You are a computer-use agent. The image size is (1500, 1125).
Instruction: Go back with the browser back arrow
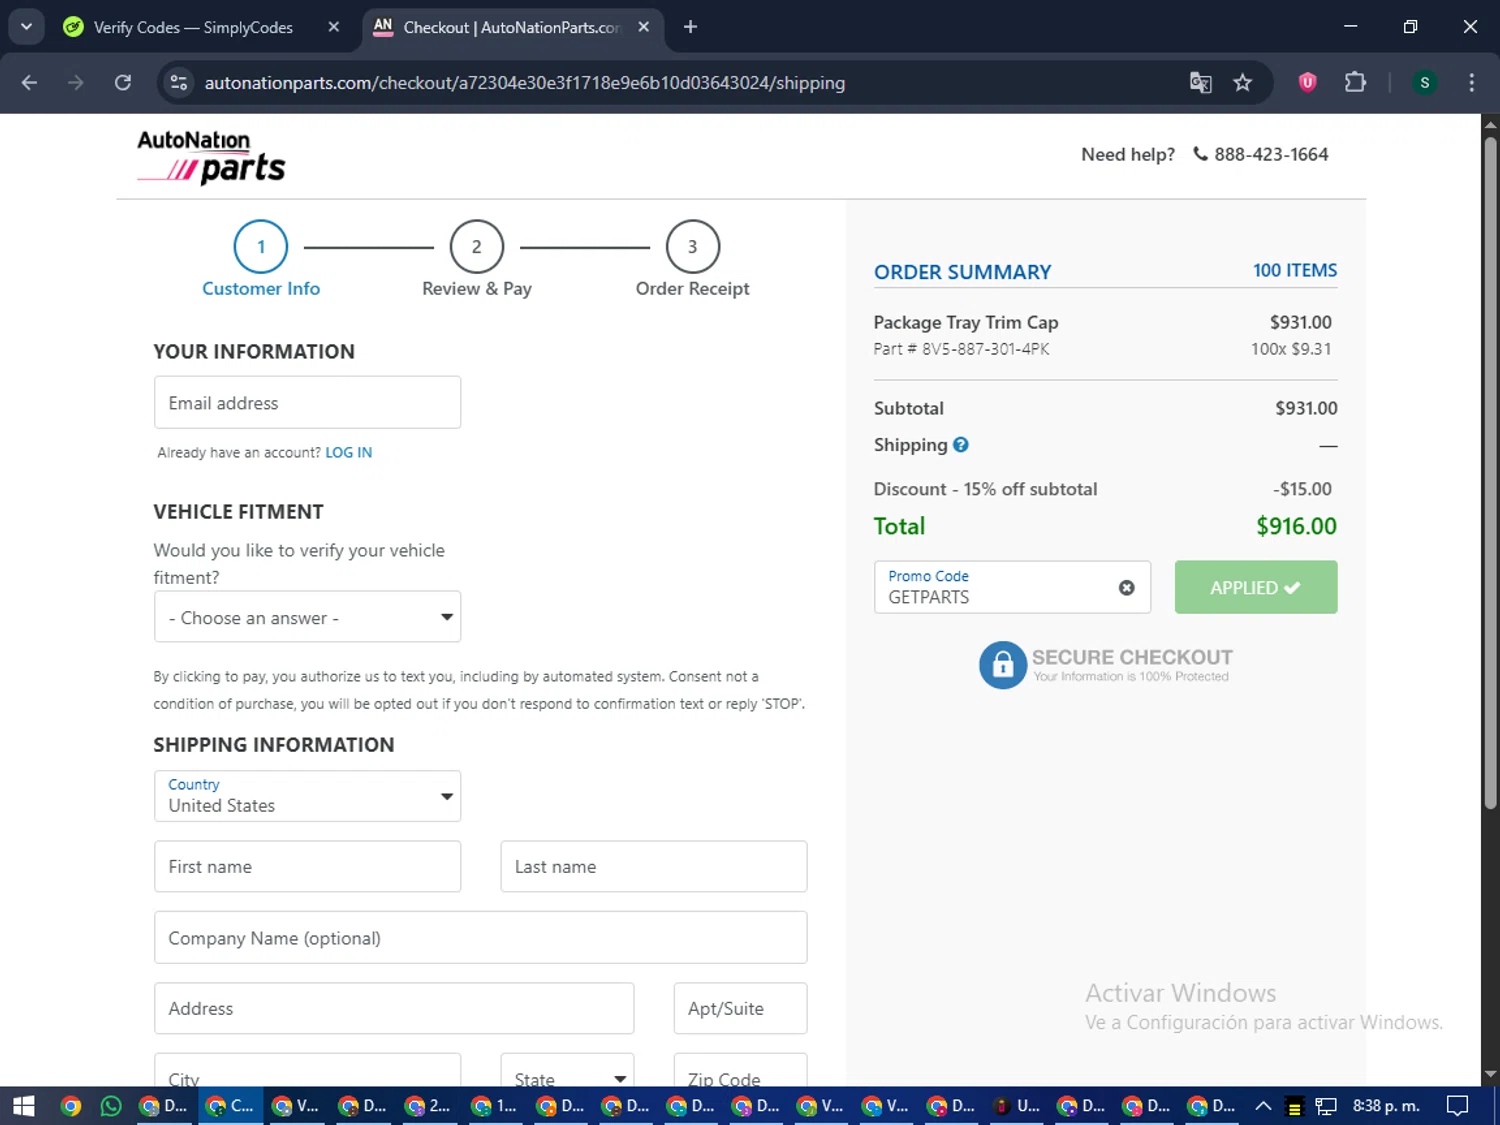29,83
